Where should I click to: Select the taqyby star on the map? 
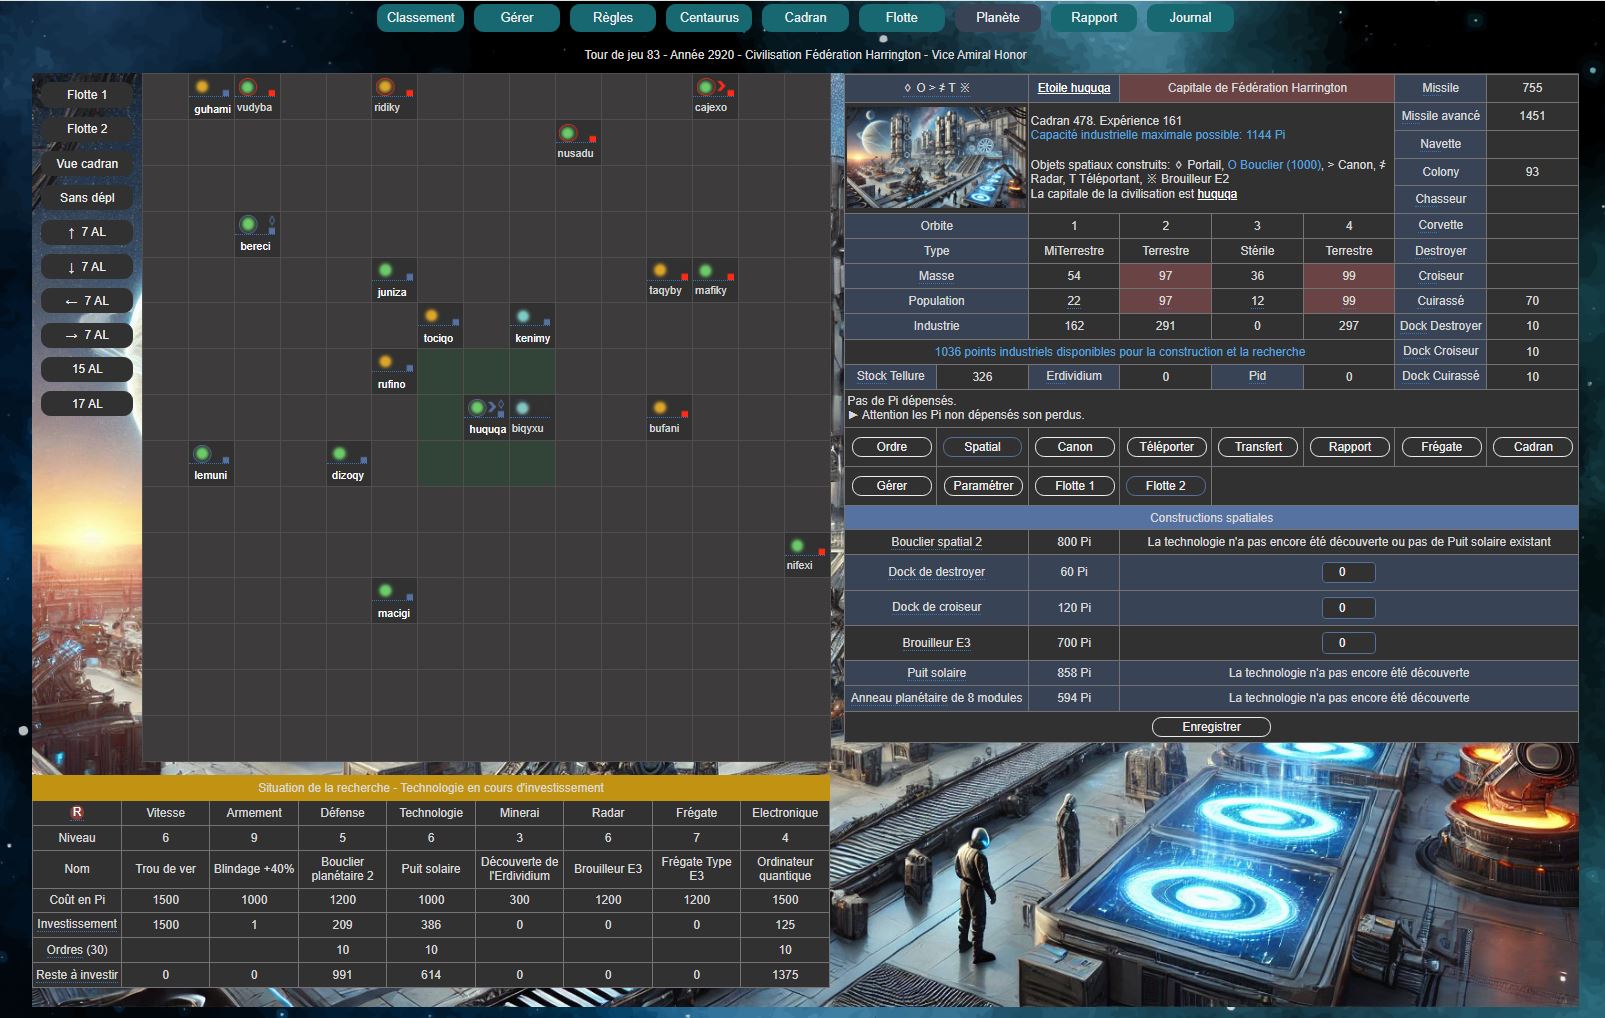660,270
